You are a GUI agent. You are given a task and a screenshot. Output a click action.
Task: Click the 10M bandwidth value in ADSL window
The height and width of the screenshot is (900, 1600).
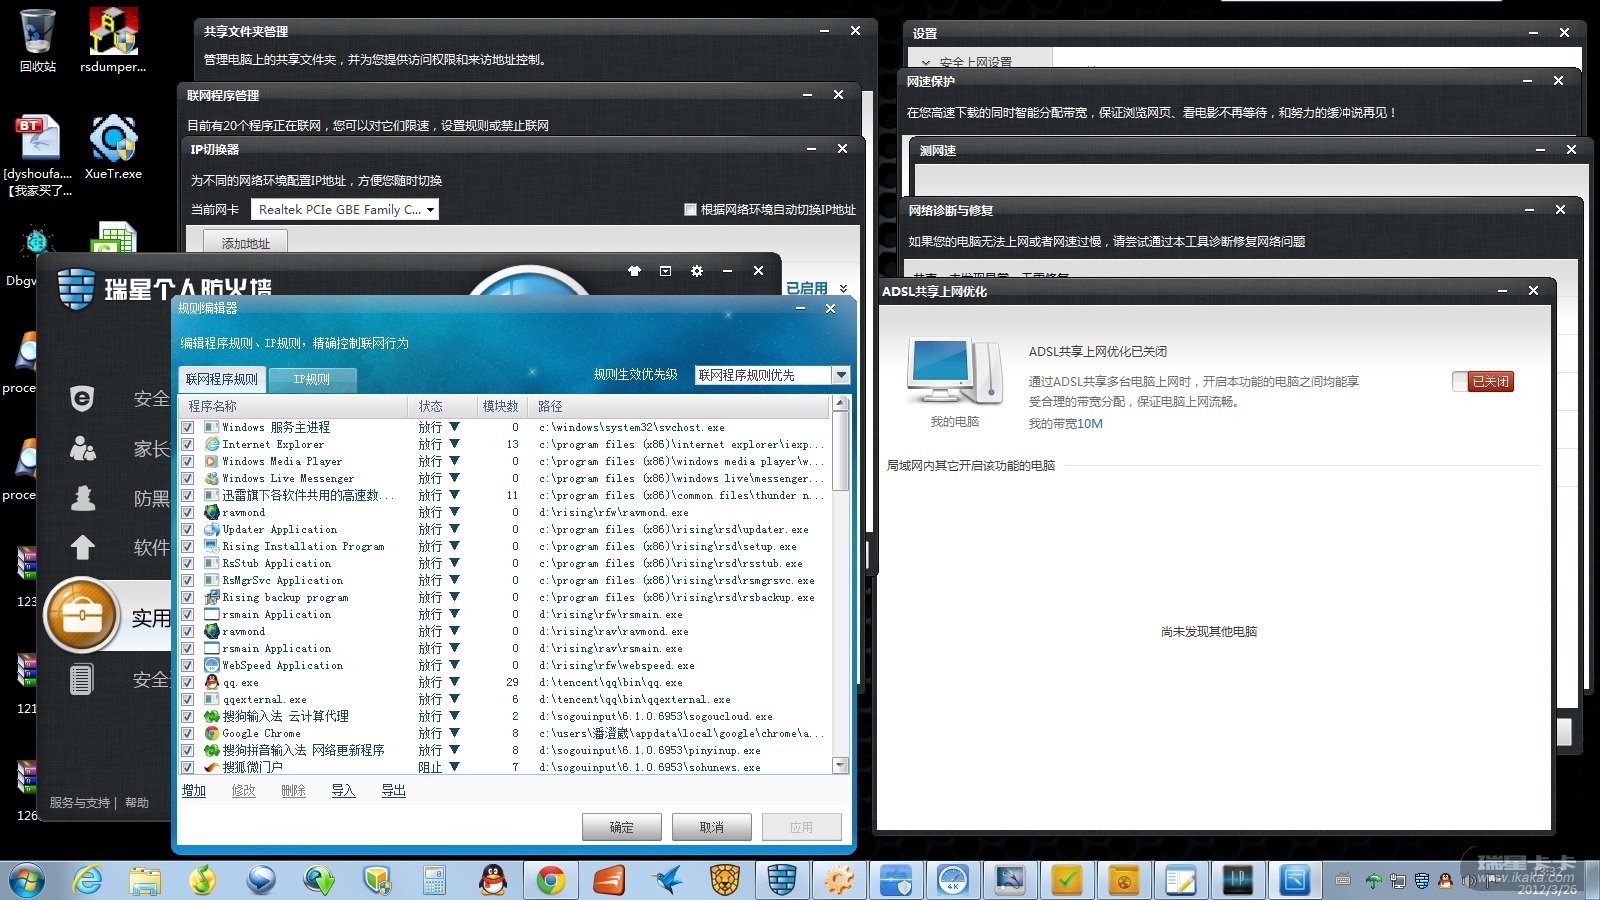coord(1090,424)
